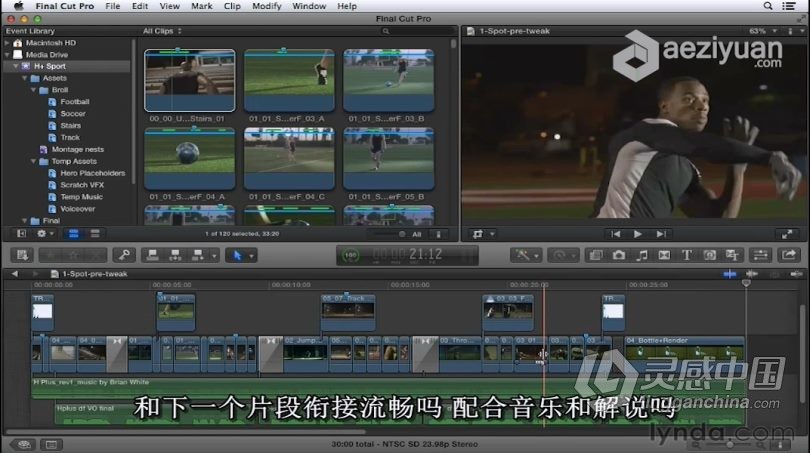810x453 pixels.
Task: Show the Titles browser T icon
Action: point(687,255)
